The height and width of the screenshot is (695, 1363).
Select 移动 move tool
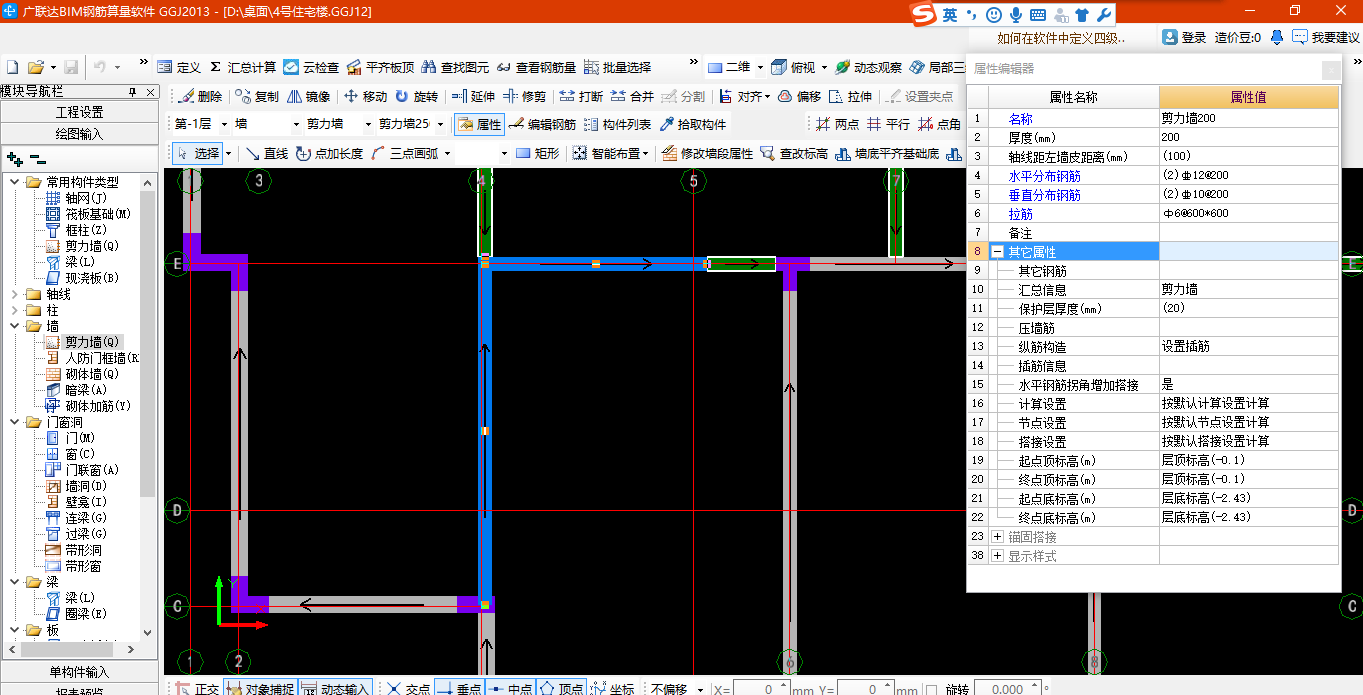pos(365,97)
